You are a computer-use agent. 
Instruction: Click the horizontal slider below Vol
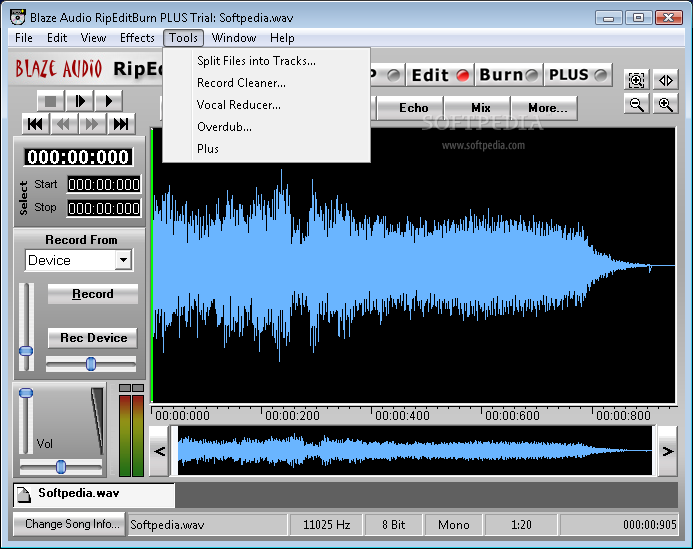click(x=61, y=467)
